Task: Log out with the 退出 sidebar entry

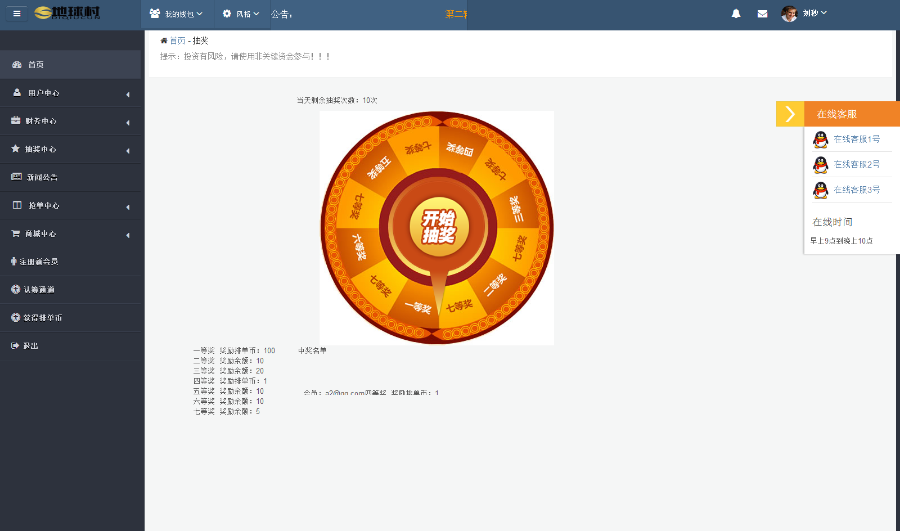Action: point(70,346)
